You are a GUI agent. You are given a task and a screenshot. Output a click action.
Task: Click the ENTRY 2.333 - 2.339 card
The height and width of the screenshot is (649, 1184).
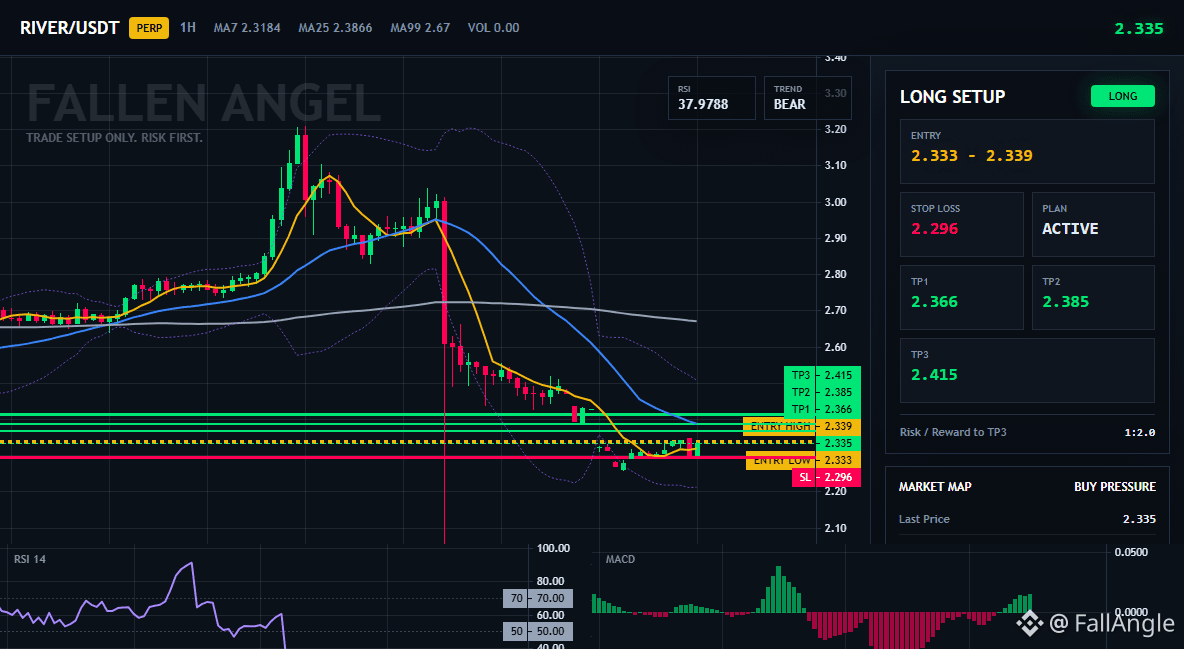click(x=1027, y=151)
